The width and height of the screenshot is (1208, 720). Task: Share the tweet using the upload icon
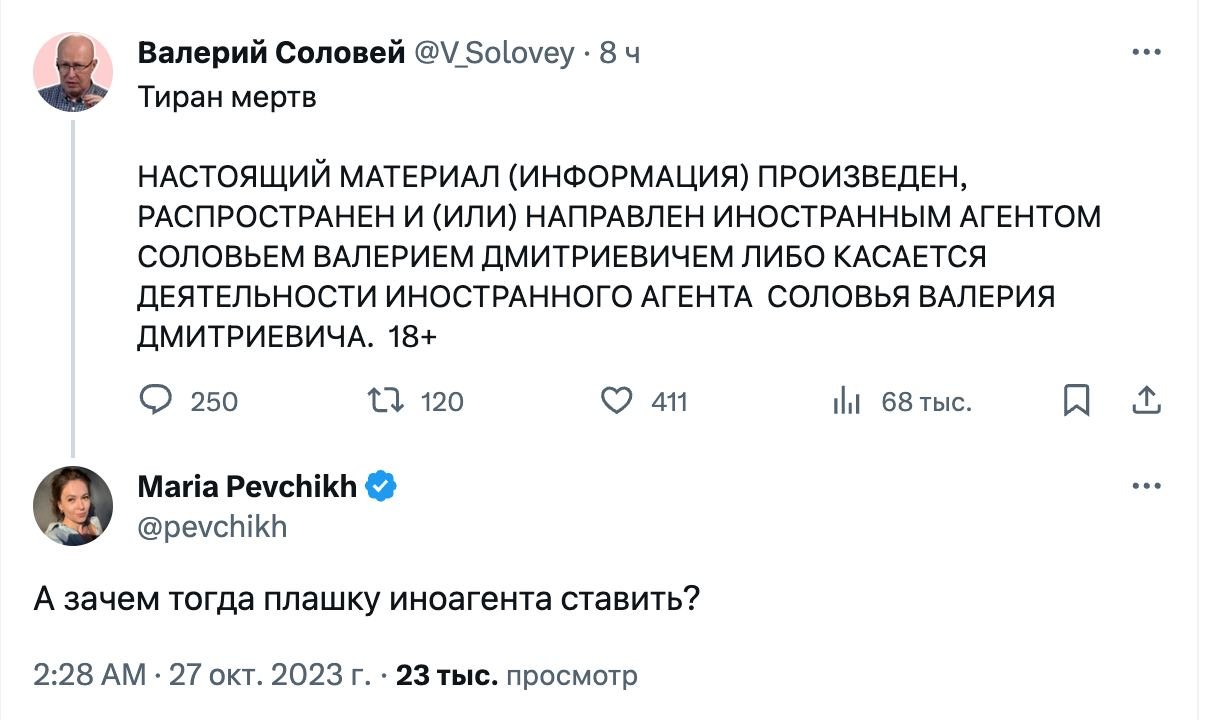click(1145, 401)
